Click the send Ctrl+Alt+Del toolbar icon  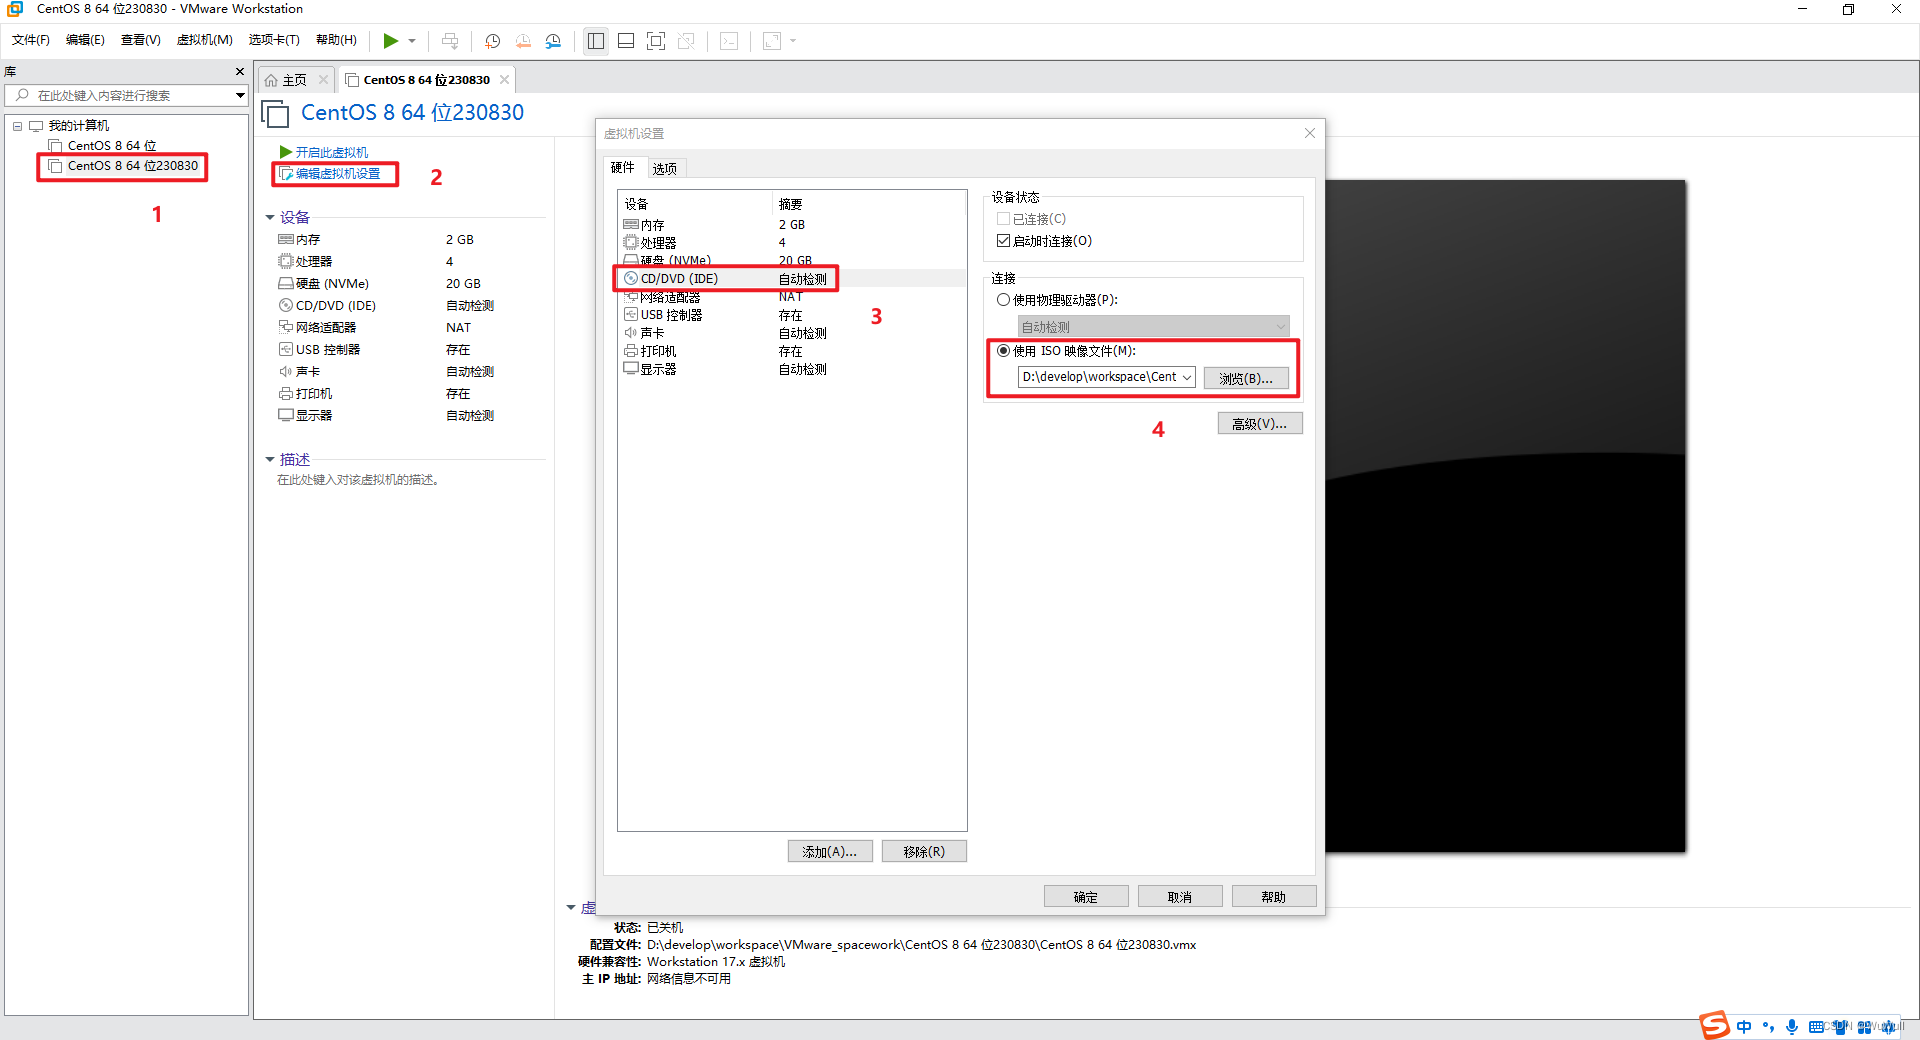450,41
